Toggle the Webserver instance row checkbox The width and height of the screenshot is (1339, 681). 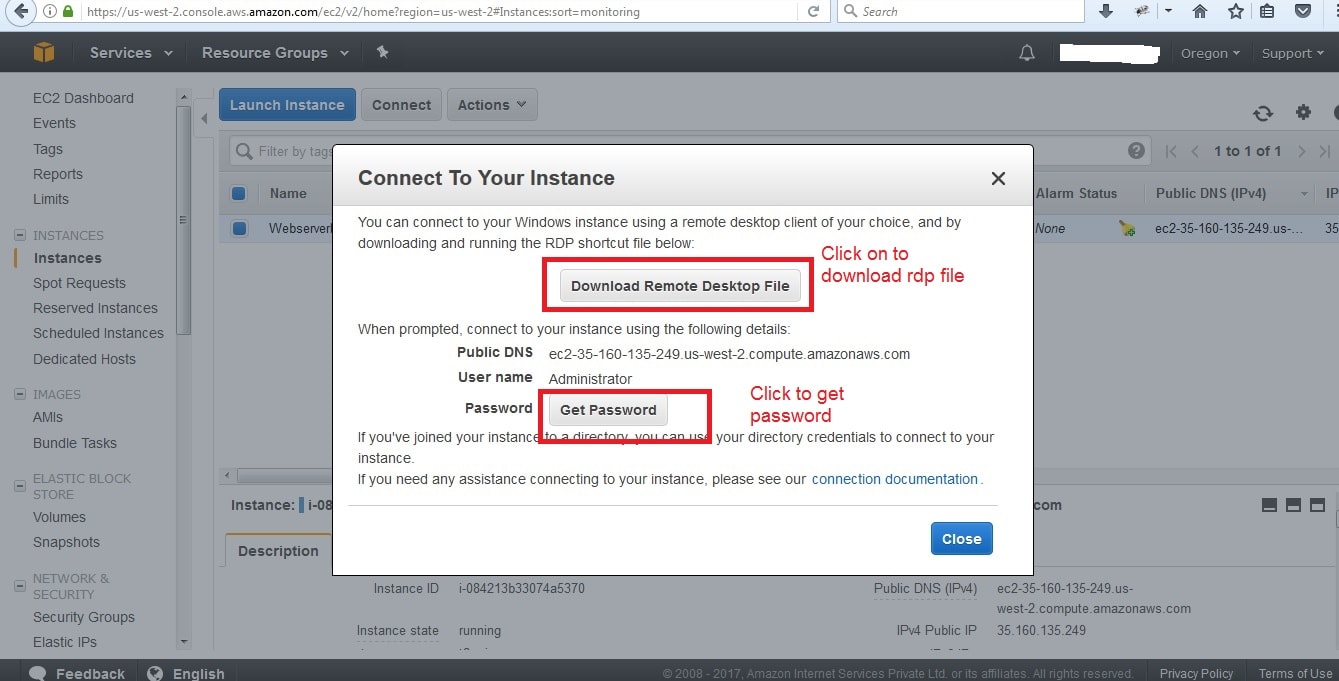pos(239,228)
